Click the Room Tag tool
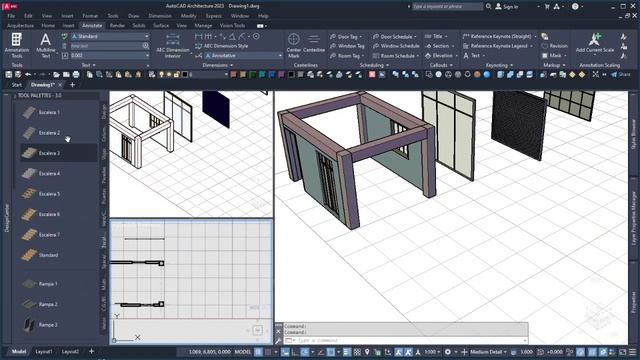This screenshot has height=360, width=640. pyautogui.click(x=347, y=56)
